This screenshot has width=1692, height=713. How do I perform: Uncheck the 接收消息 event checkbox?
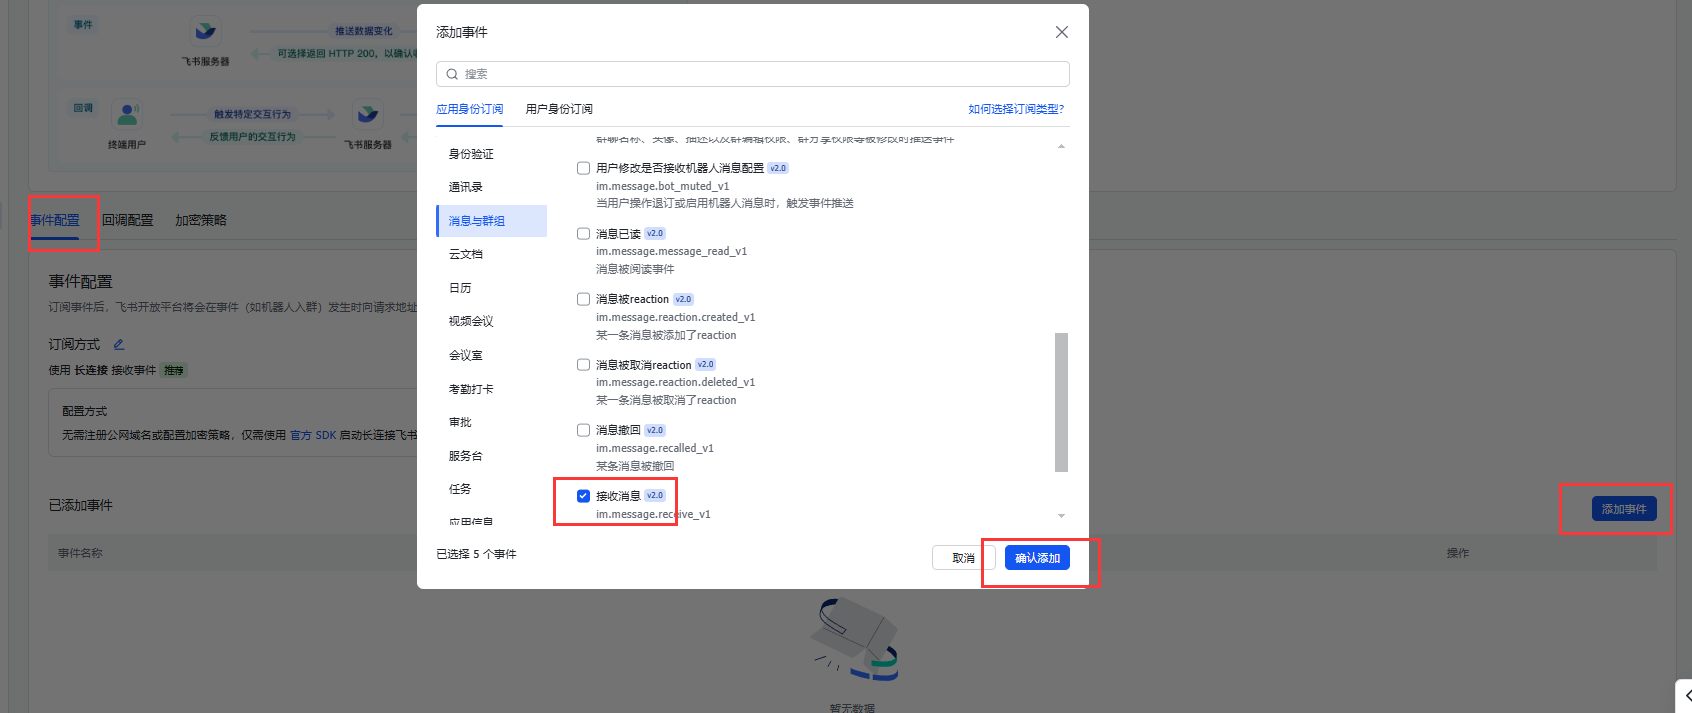(x=583, y=496)
